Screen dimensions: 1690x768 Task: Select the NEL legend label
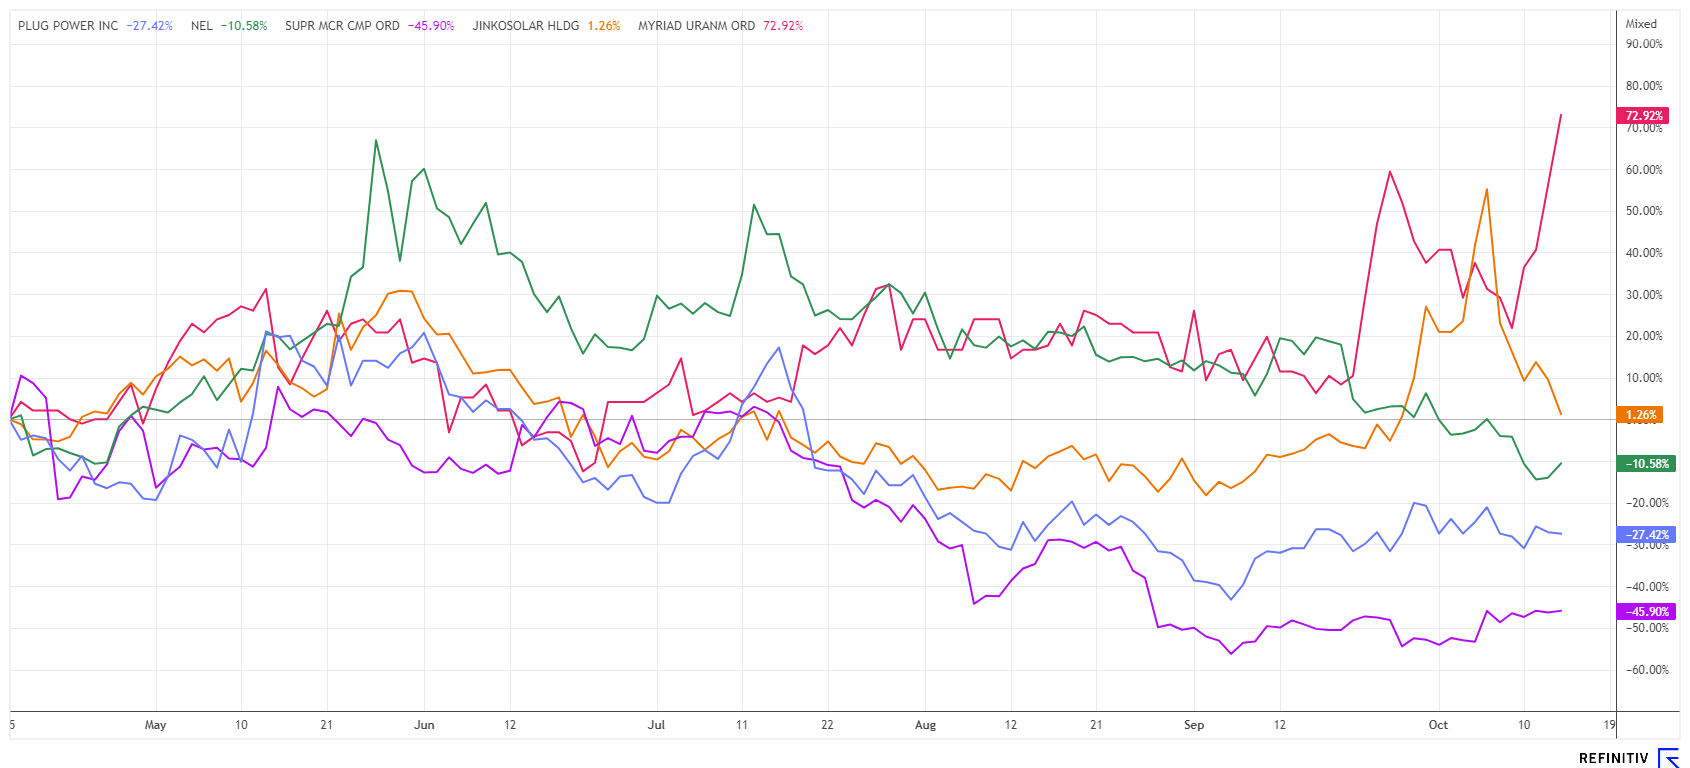pyautogui.click(x=202, y=26)
